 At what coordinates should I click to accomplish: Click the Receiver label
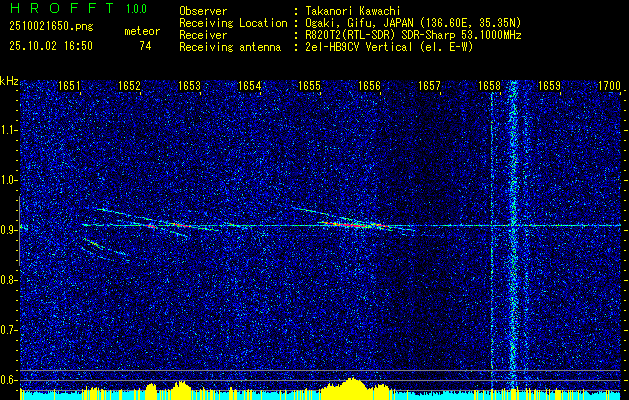point(203,35)
